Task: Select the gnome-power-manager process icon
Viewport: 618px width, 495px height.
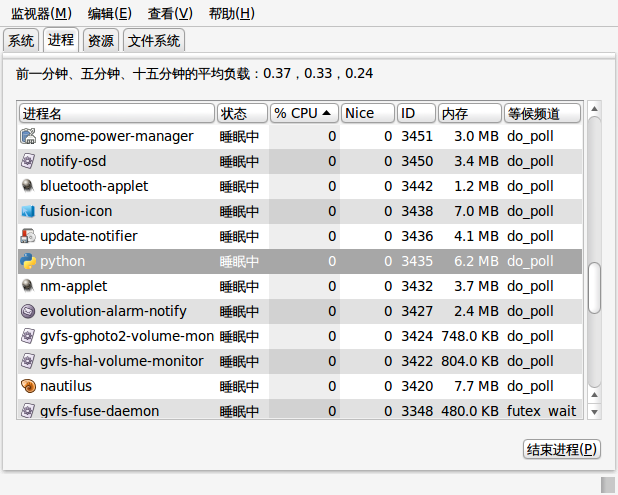Action: [28, 136]
